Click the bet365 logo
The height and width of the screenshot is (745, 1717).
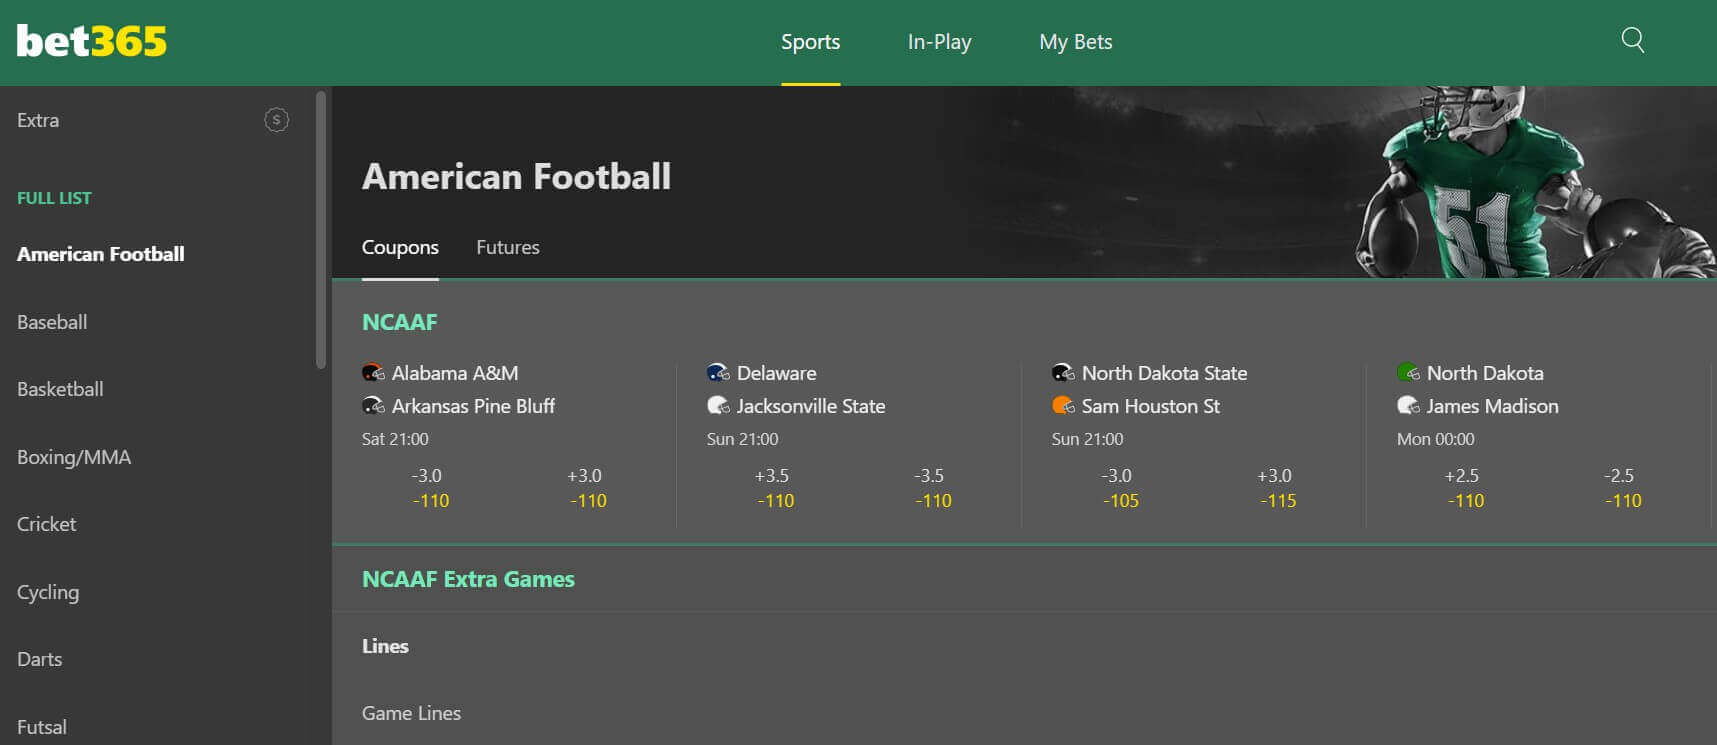pos(92,41)
